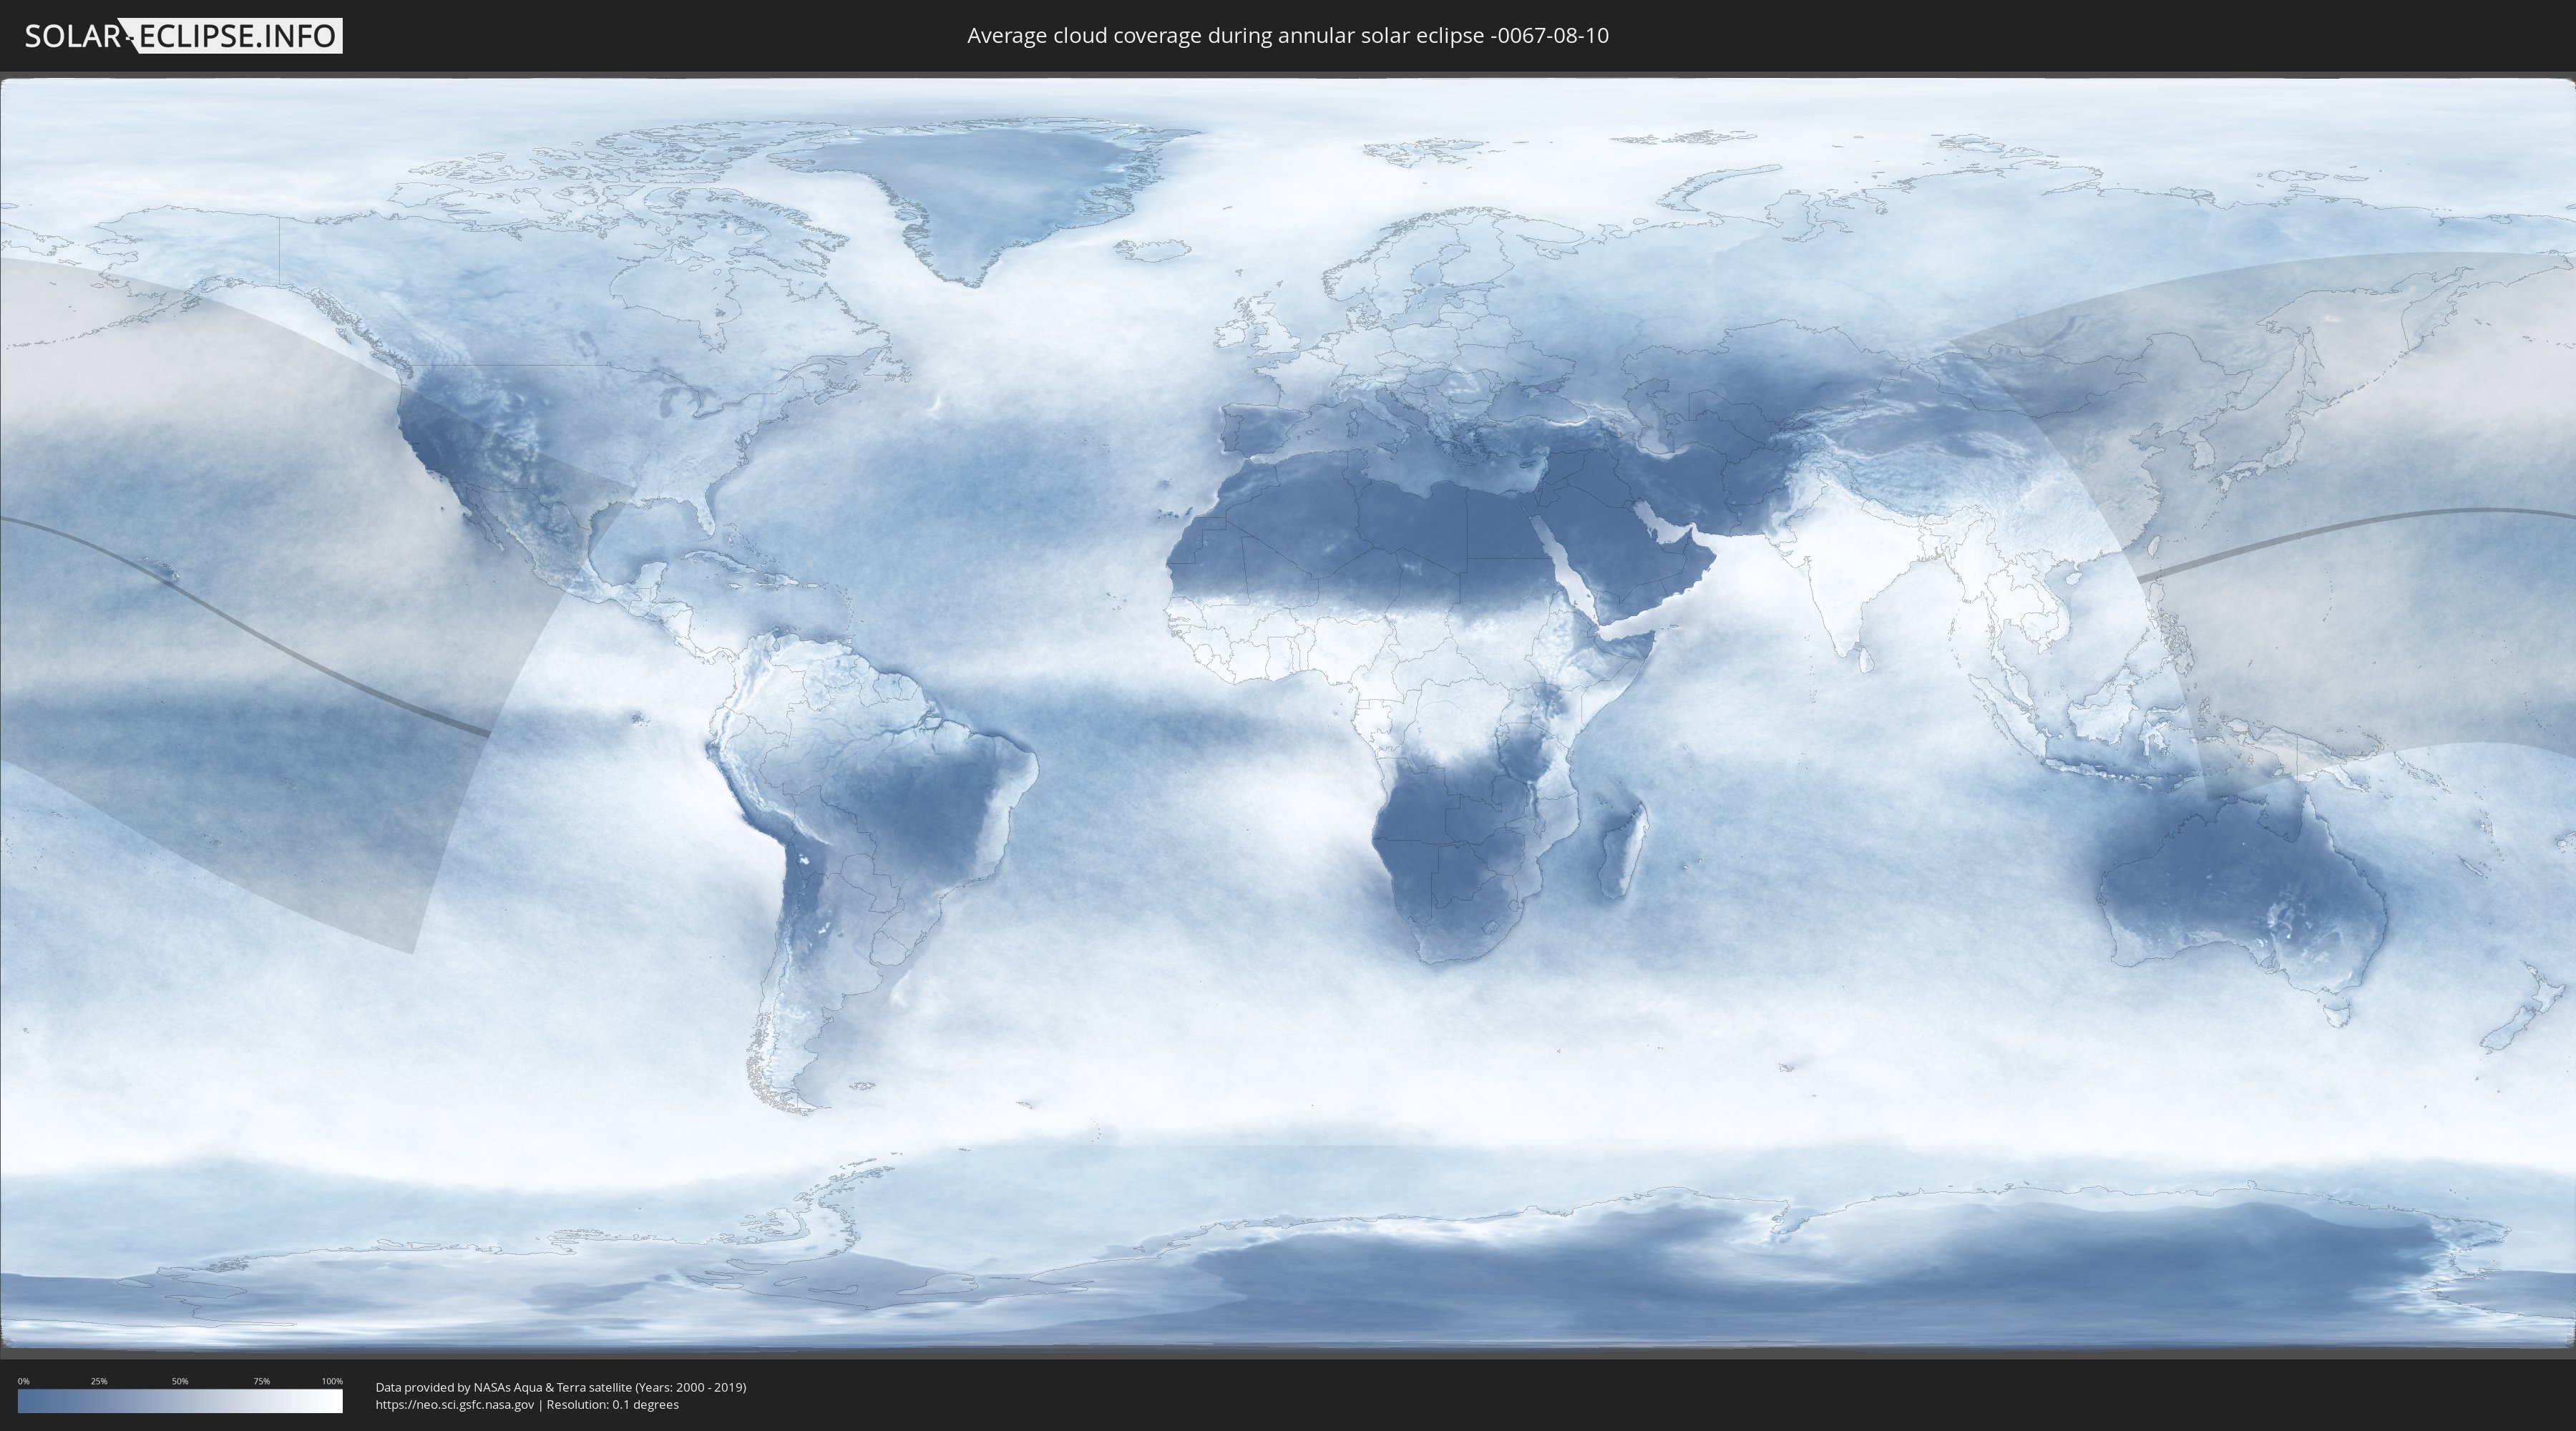Click the cloud coverage color gradient legend
The image size is (2576, 1431).
coord(180,1401)
